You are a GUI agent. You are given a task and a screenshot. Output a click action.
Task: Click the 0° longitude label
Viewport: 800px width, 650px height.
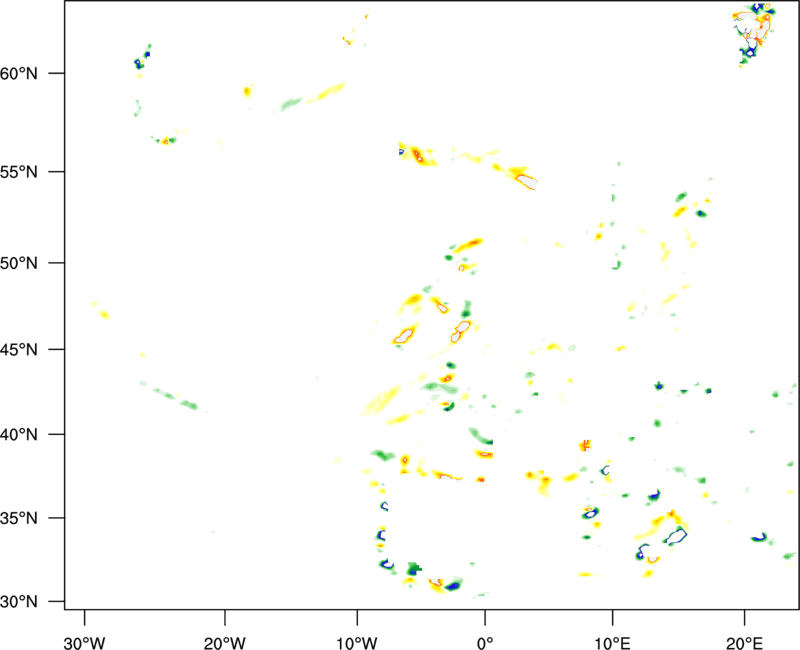click(485, 643)
